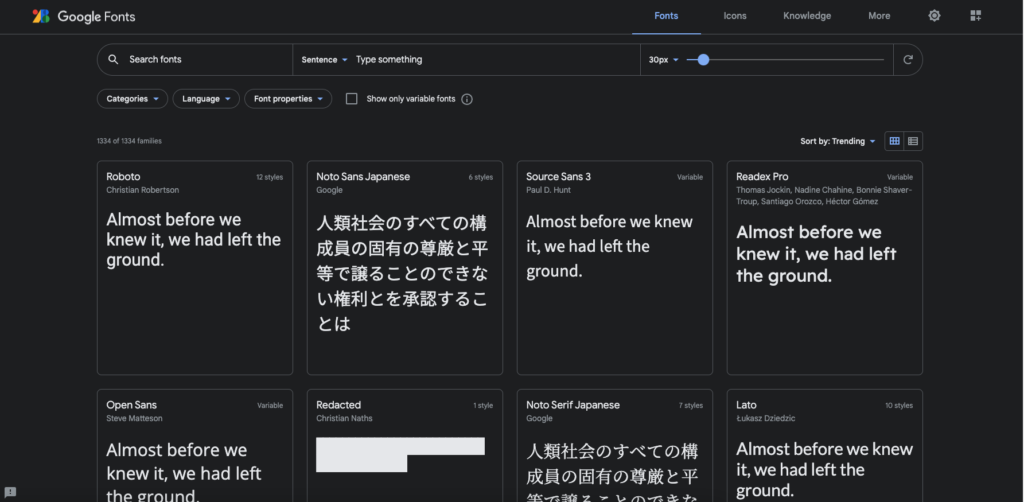This screenshot has width=1024, height=502.
Task: Click Noto Serif Japanese '7 styles' label
Action: [x=691, y=405]
